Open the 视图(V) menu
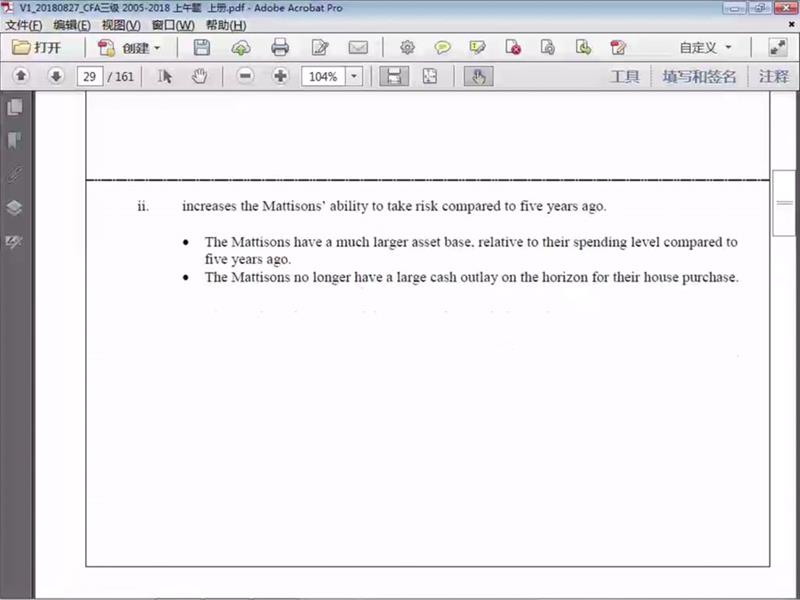The image size is (800, 600). pyautogui.click(x=121, y=25)
